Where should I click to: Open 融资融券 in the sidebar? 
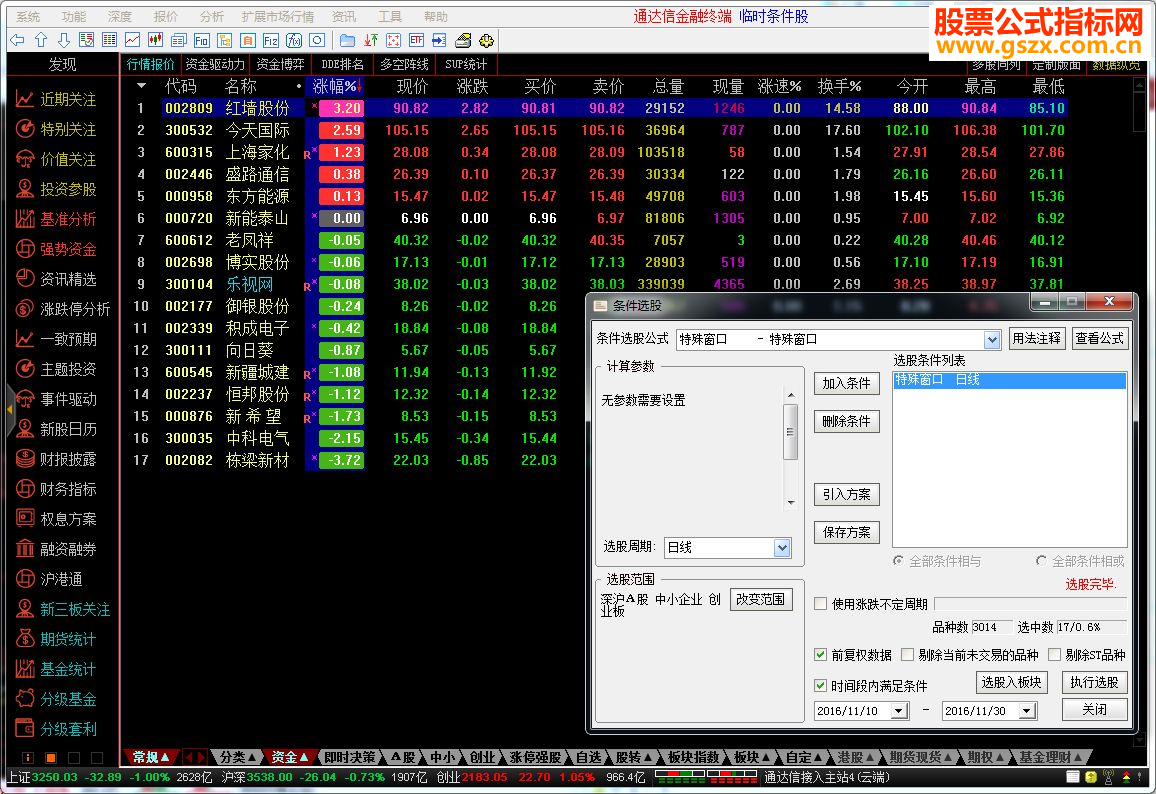pos(57,549)
